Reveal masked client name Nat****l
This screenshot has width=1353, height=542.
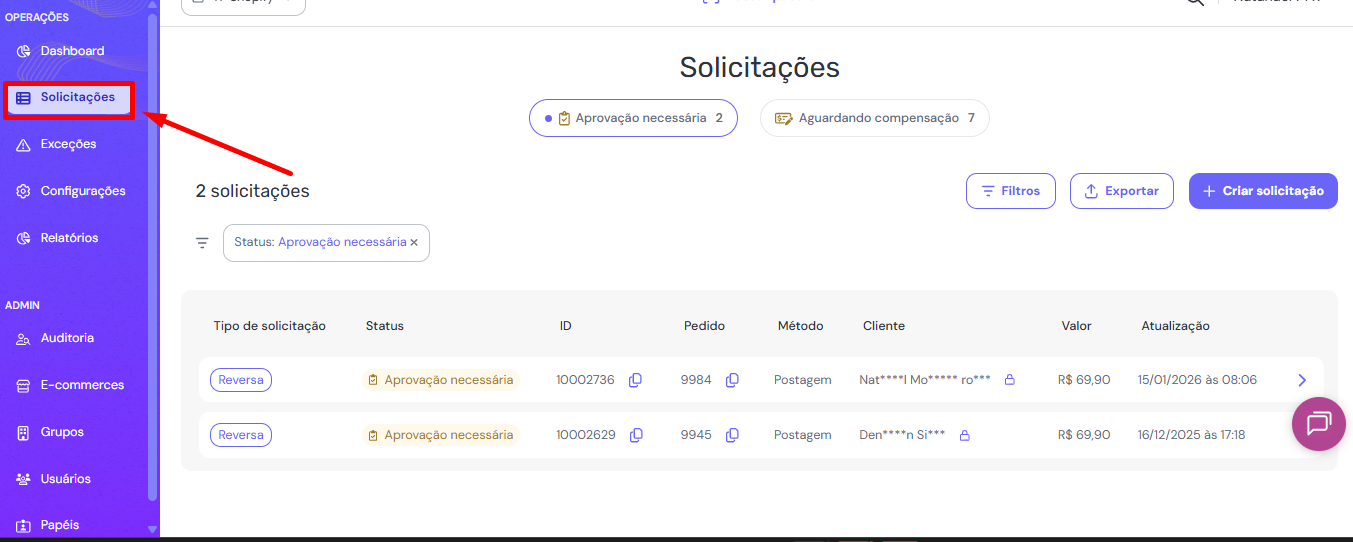1009,380
